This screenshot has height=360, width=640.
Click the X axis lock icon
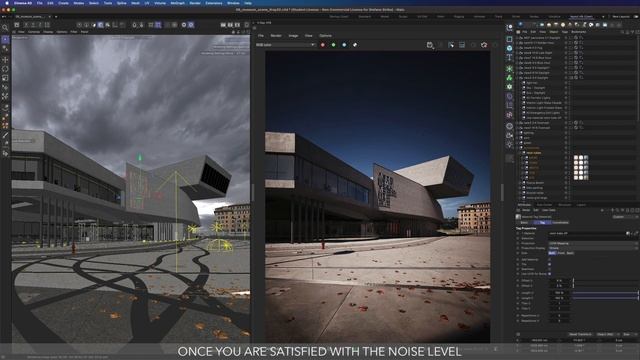(26, 25)
